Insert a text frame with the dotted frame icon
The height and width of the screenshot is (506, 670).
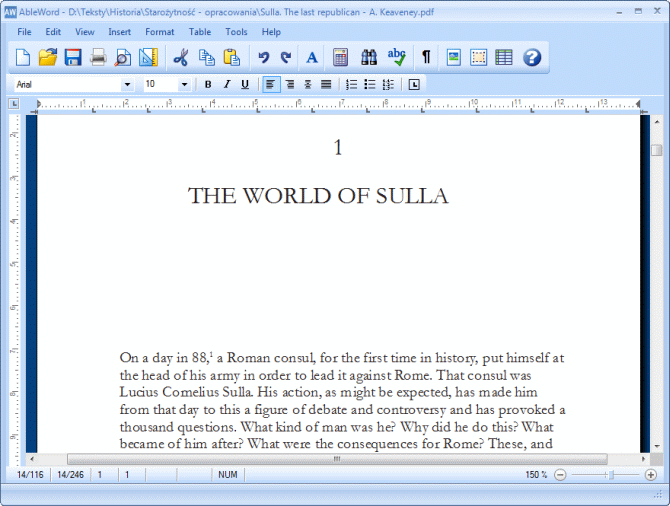(x=479, y=57)
